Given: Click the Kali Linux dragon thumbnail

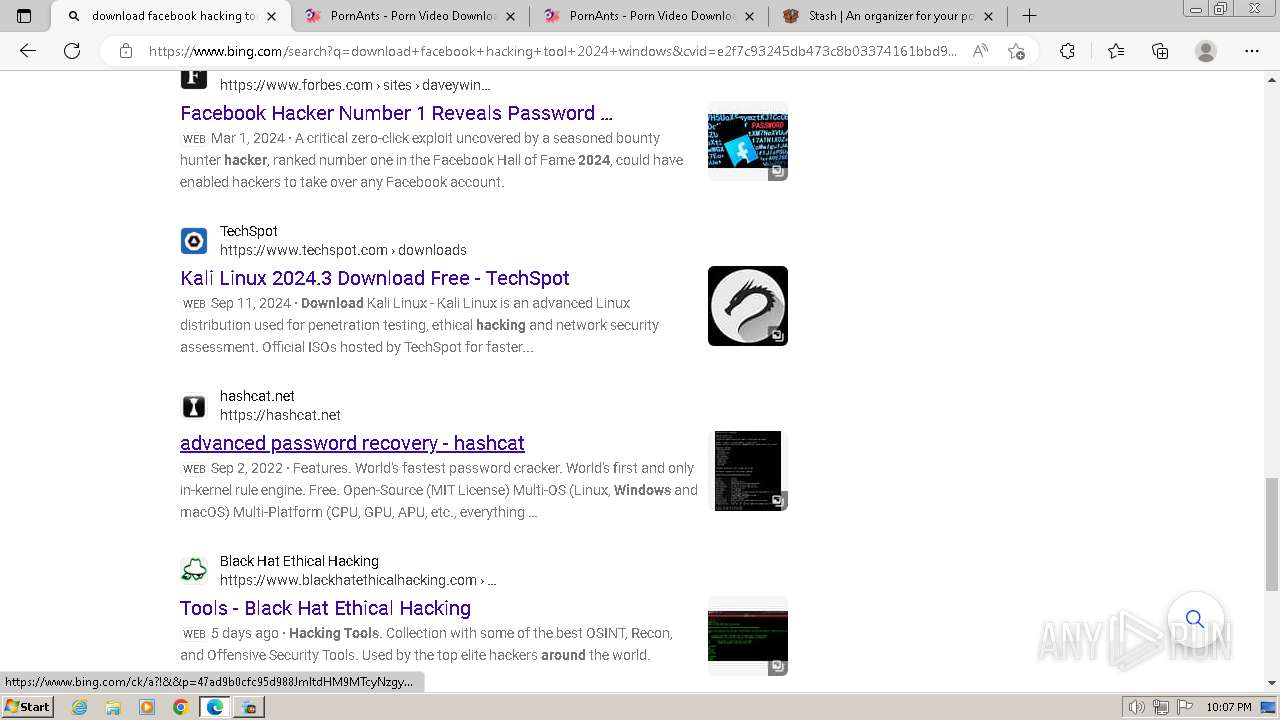Looking at the screenshot, I should (748, 306).
